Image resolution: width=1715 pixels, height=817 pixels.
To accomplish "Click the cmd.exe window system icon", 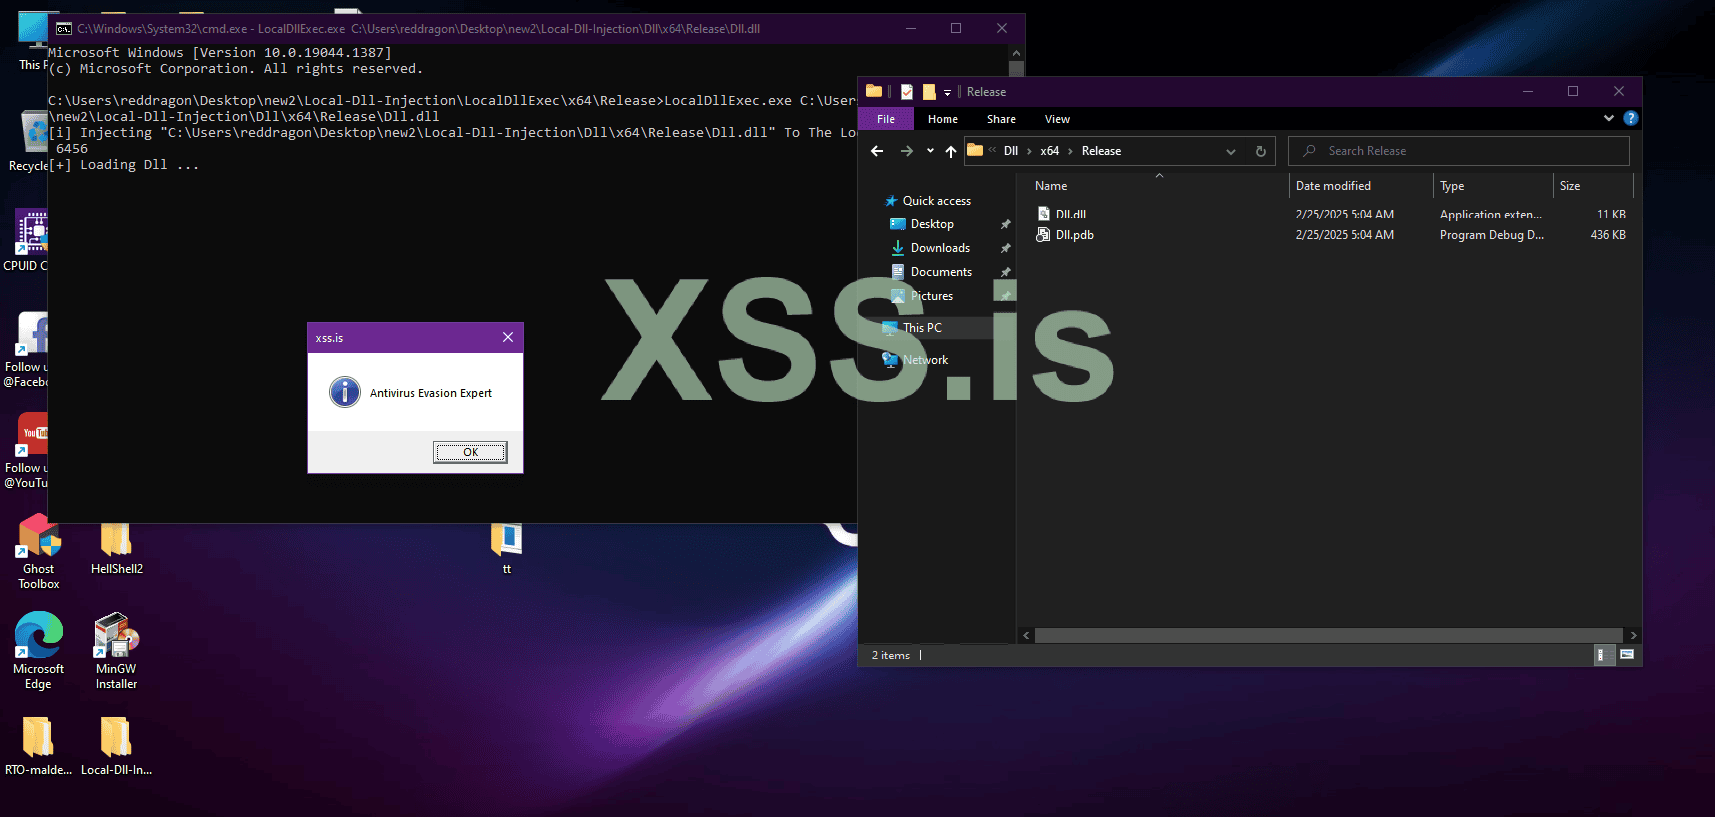I will [64, 29].
